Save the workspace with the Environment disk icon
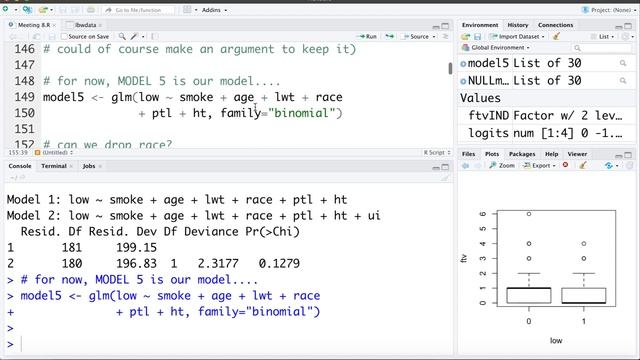 point(478,37)
